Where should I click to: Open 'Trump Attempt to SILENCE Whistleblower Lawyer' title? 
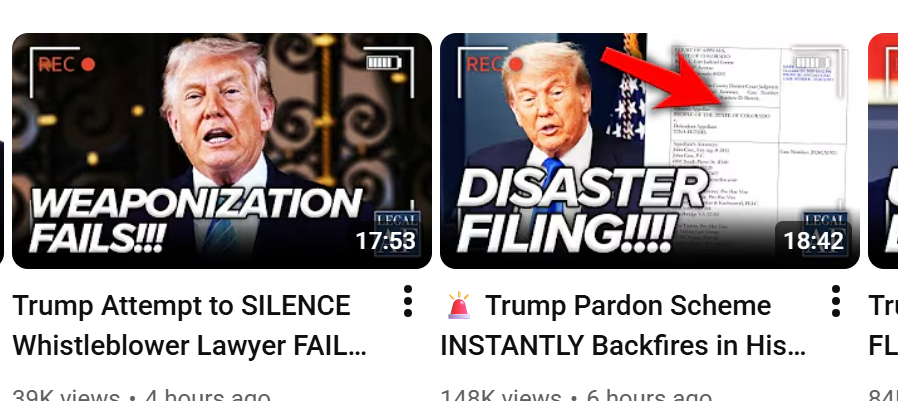190,325
